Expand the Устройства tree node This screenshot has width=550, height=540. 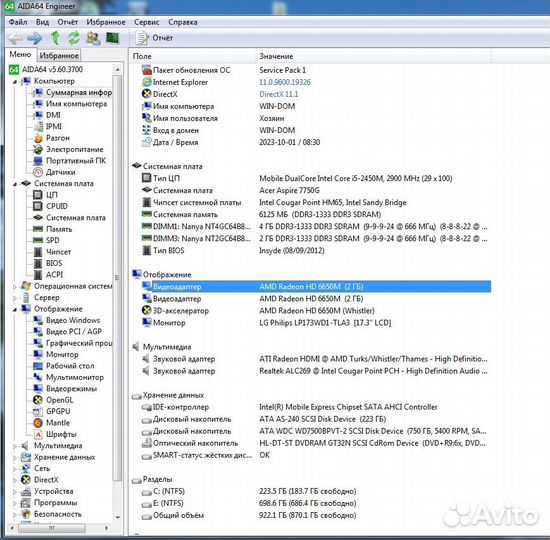point(15,492)
